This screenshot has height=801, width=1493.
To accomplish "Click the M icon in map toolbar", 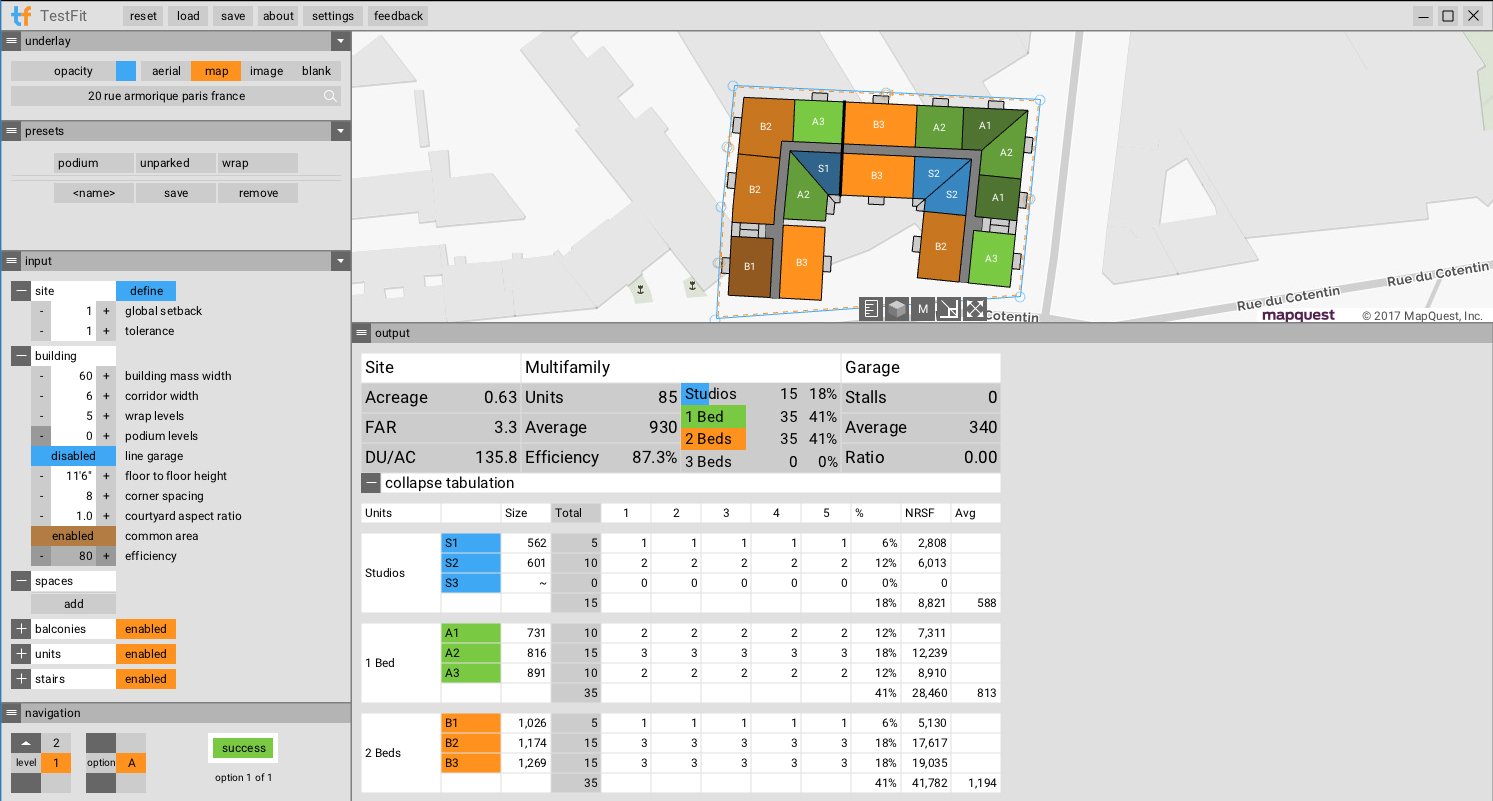I will (x=923, y=309).
